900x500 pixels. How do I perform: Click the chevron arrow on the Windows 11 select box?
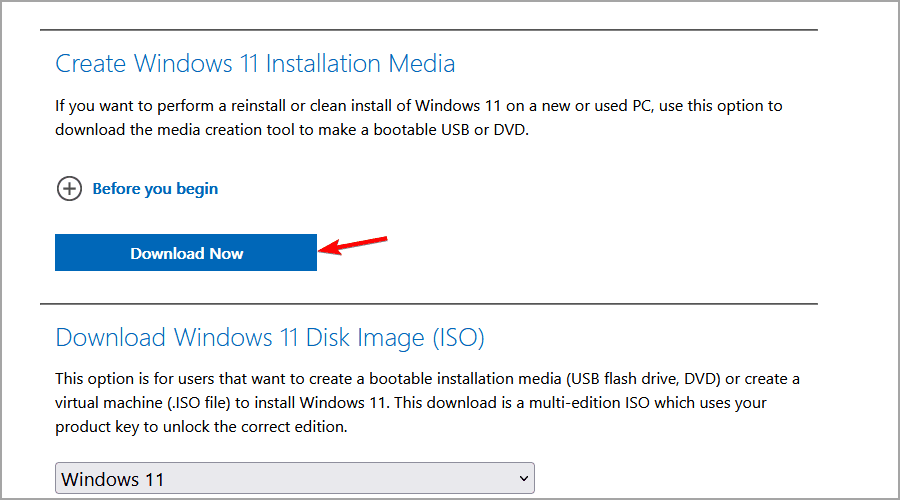point(523,479)
